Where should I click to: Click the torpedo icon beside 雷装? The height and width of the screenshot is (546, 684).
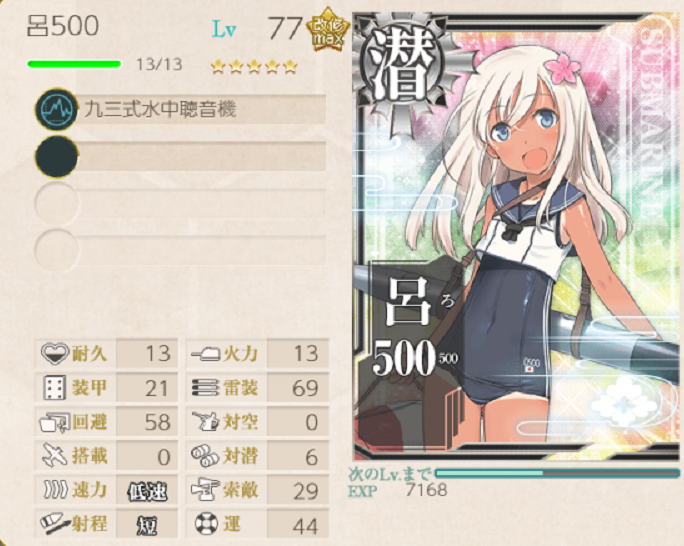pos(205,387)
